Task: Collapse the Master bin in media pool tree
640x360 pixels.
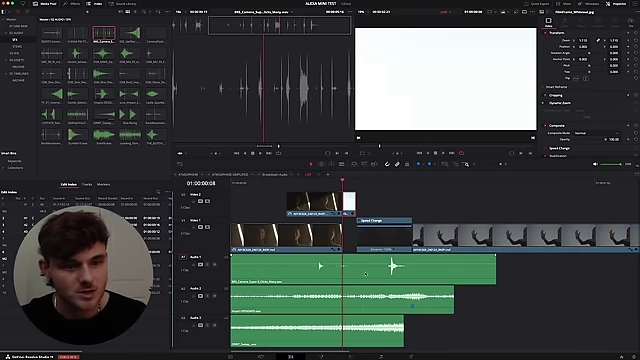Action: [3, 19]
